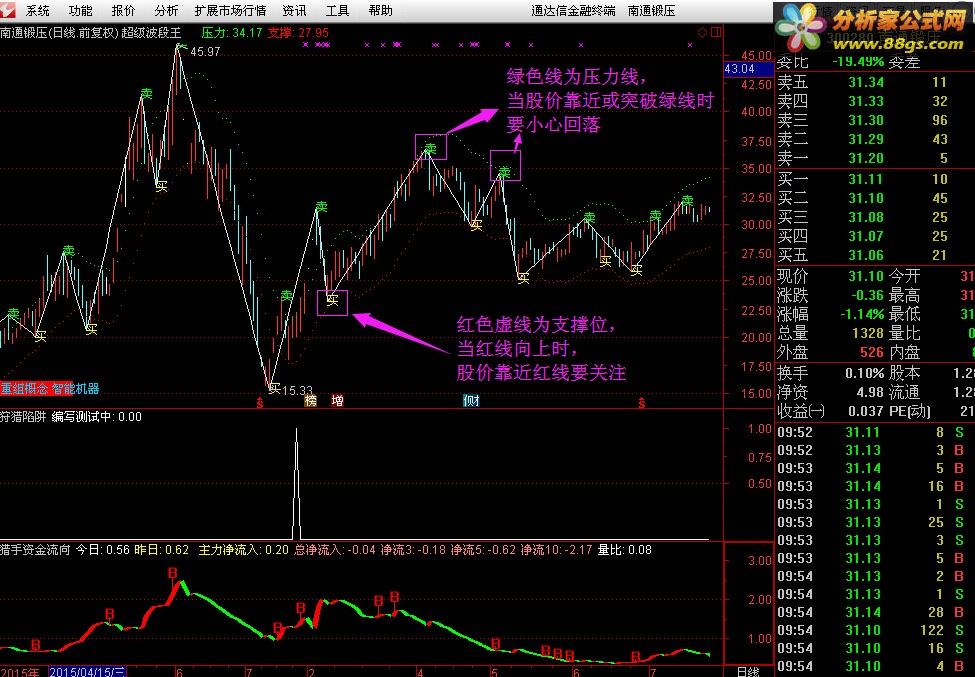Click the 量比: 0.08 reading in indicator

point(625,550)
